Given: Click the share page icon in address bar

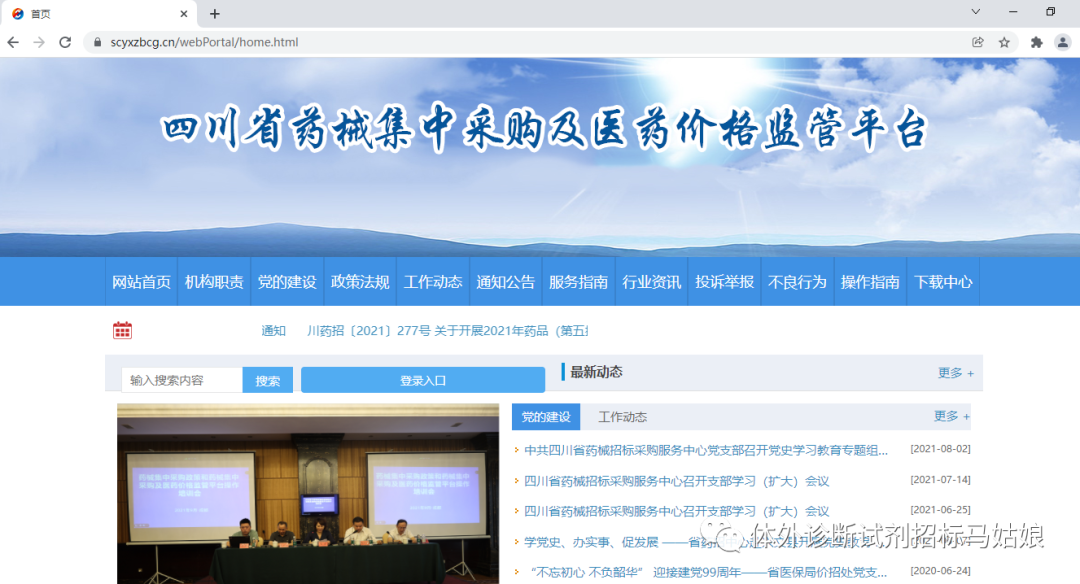Looking at the screenshot, I should click(x=977, y=42).
